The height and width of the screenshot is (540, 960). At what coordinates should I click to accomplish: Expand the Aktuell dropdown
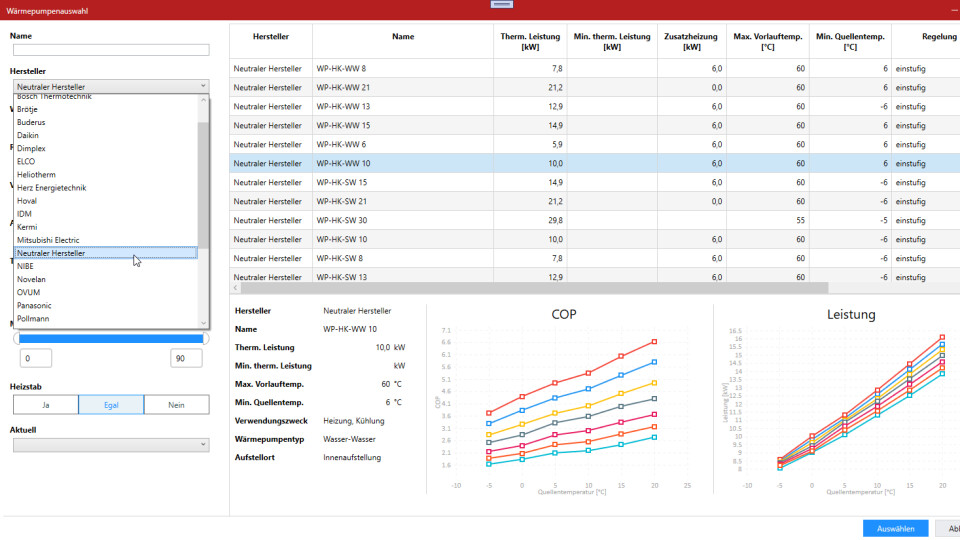(x=202, y=445)
